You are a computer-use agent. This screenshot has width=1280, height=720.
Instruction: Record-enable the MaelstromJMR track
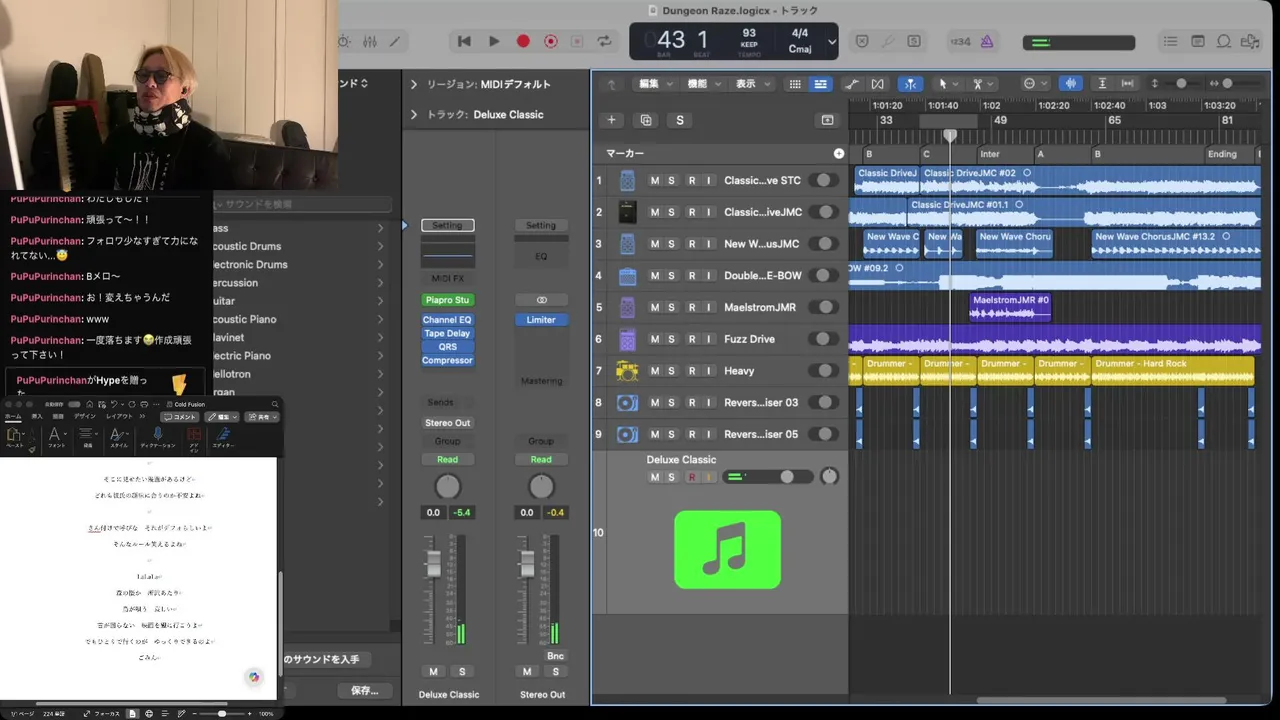click(x=691, y=307)
